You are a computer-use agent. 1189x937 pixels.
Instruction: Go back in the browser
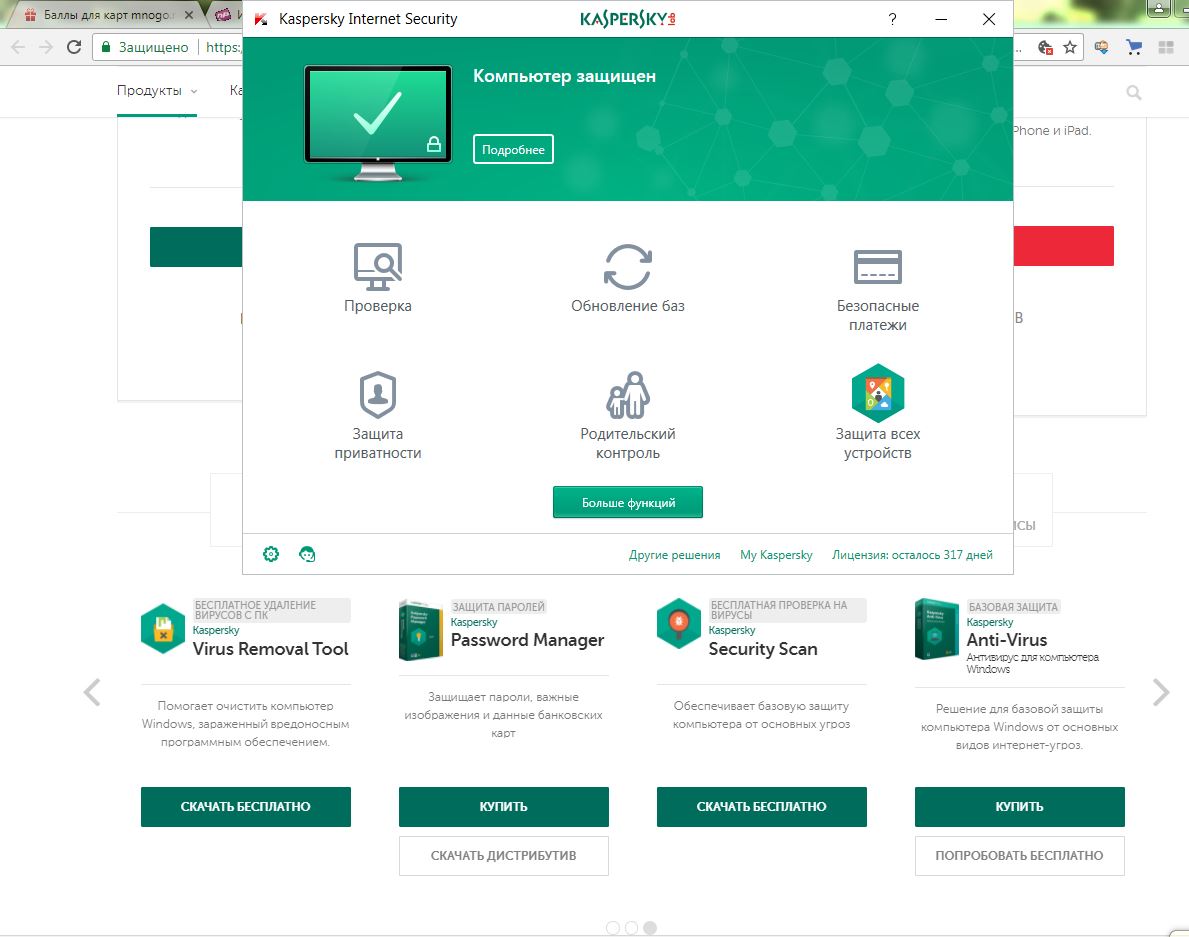[x=18, y=47]
